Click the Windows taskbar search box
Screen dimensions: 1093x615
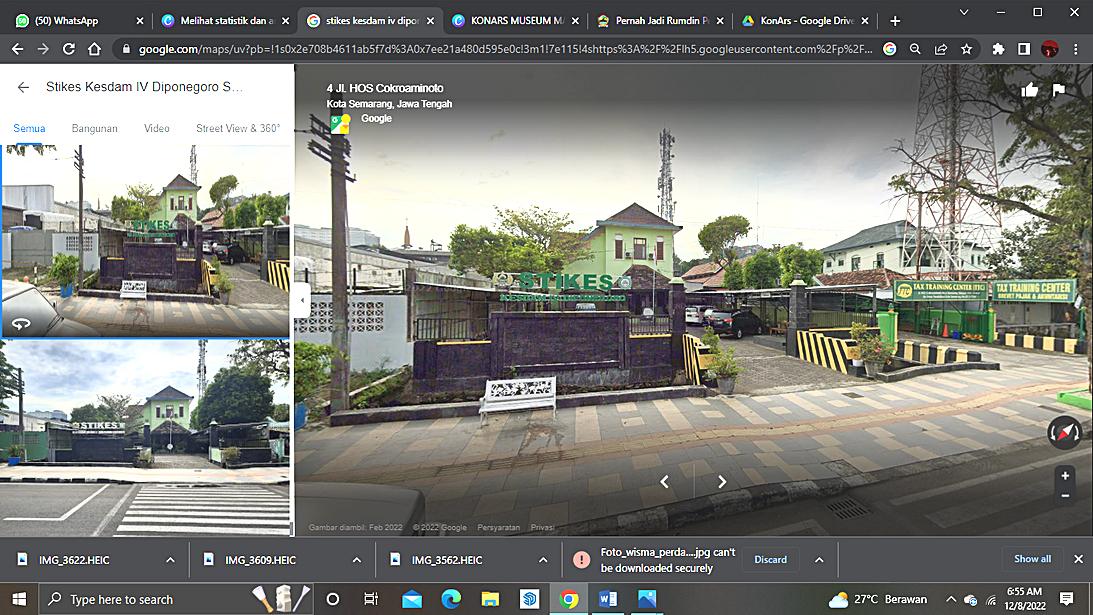tap(176, 599)
